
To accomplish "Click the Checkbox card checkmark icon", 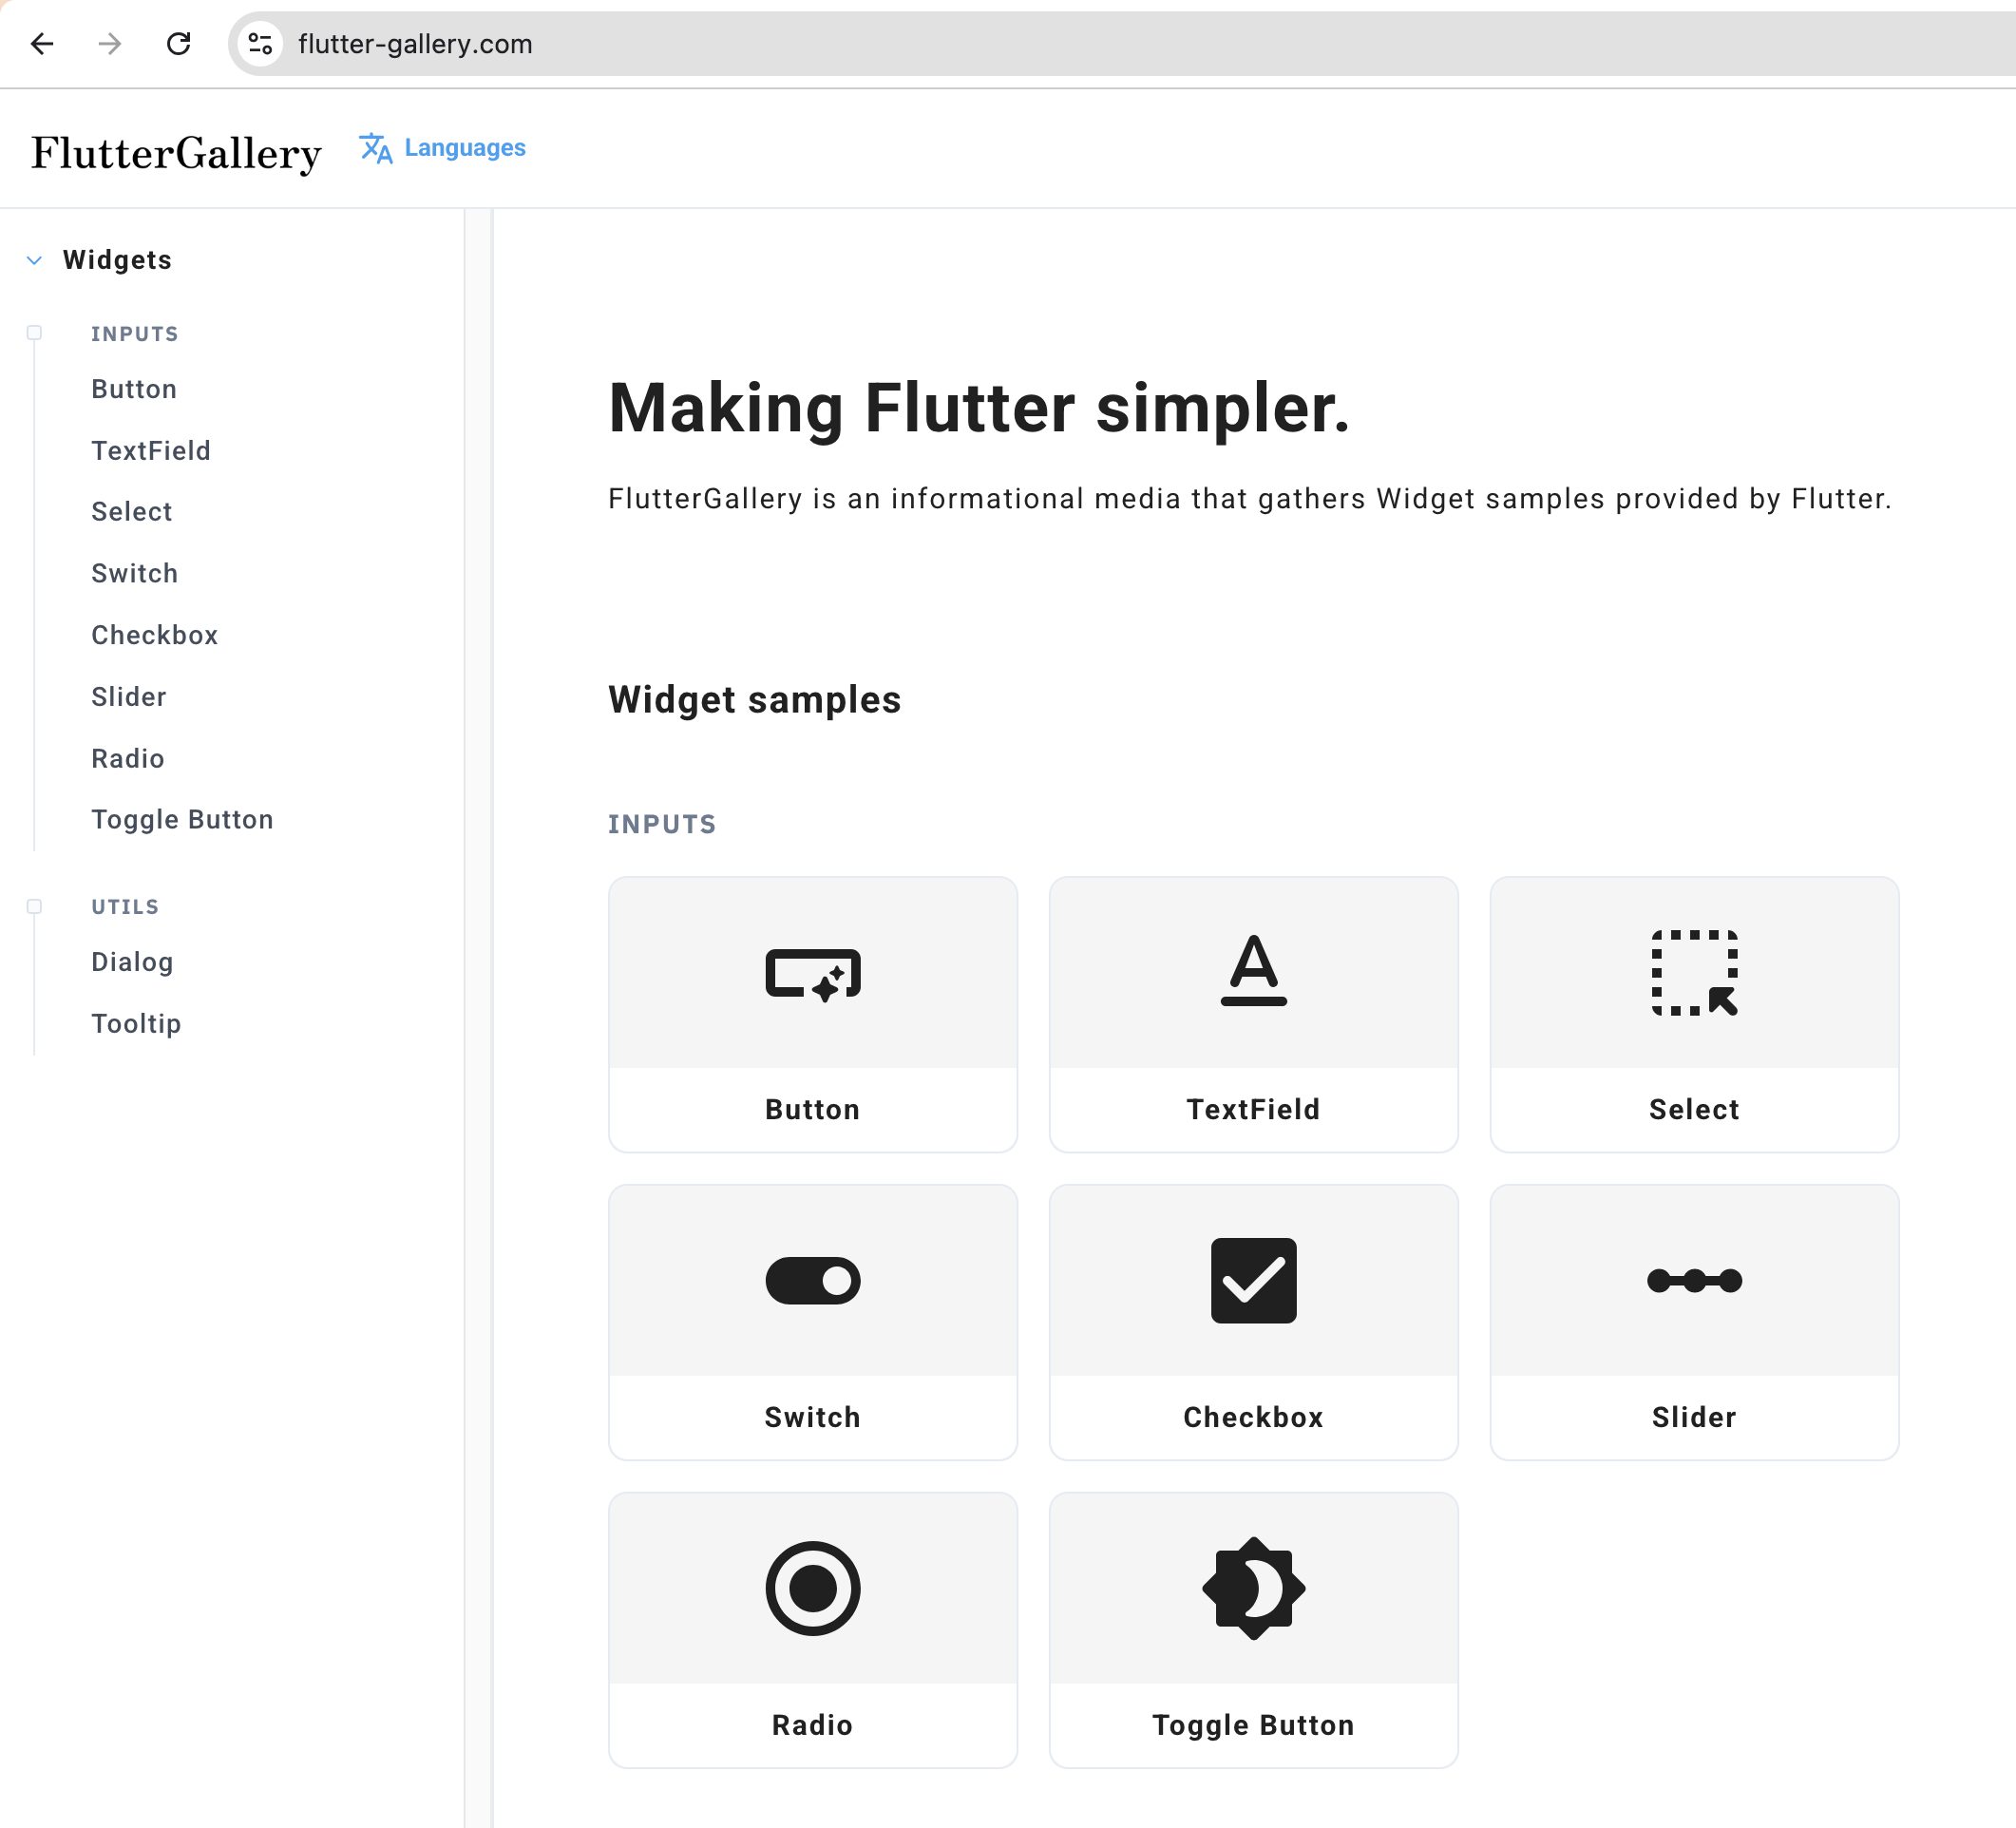I will tap(1254, 1281).
